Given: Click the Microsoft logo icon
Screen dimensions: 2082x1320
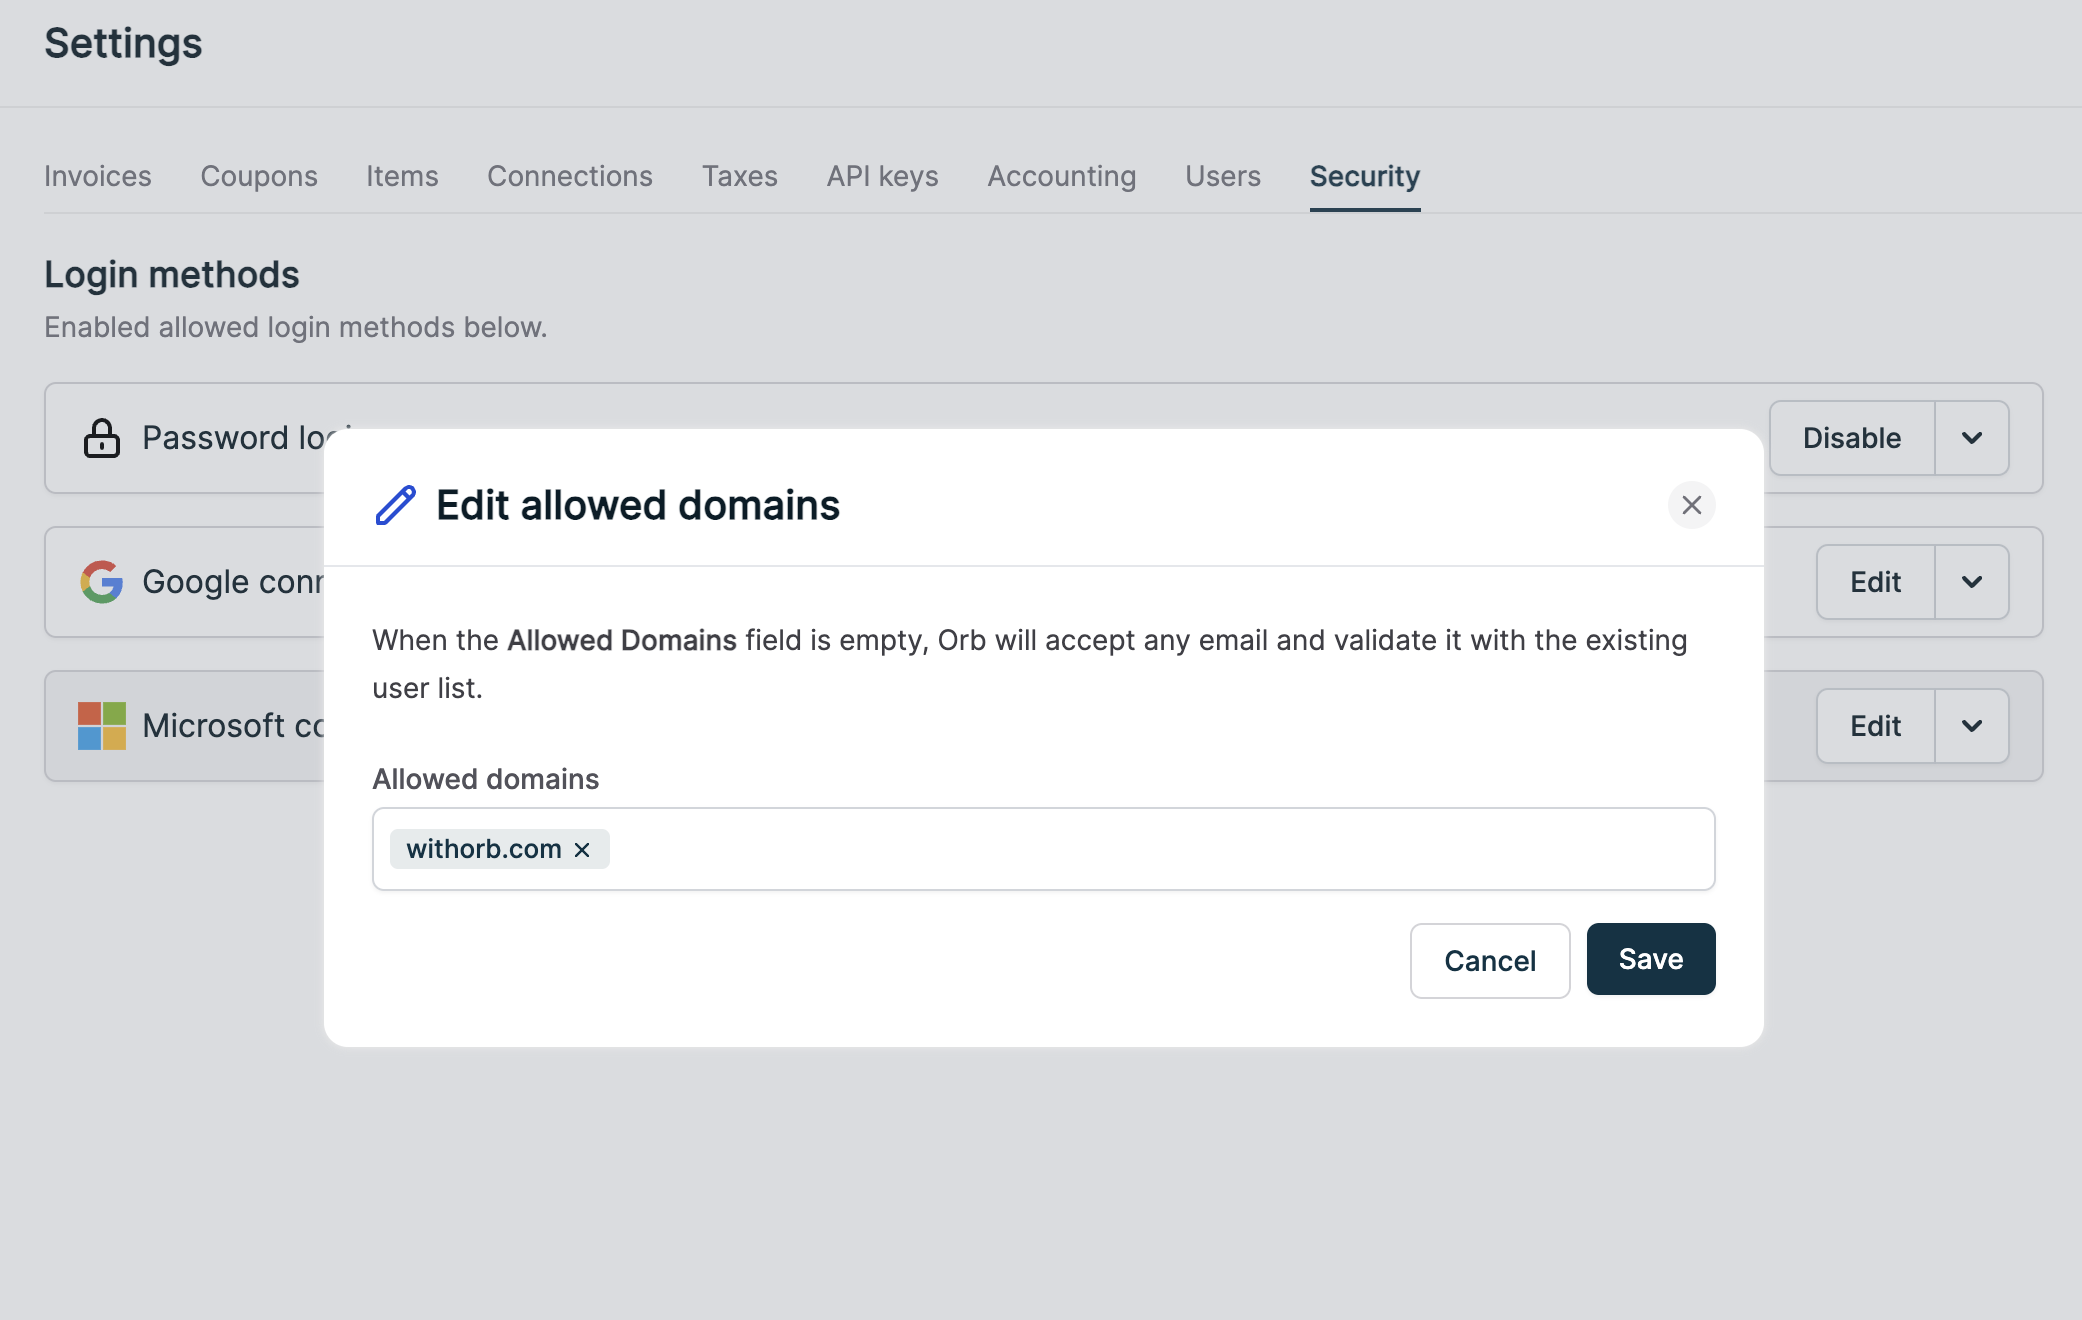Looking at the screenshot, I should point(101,726).
